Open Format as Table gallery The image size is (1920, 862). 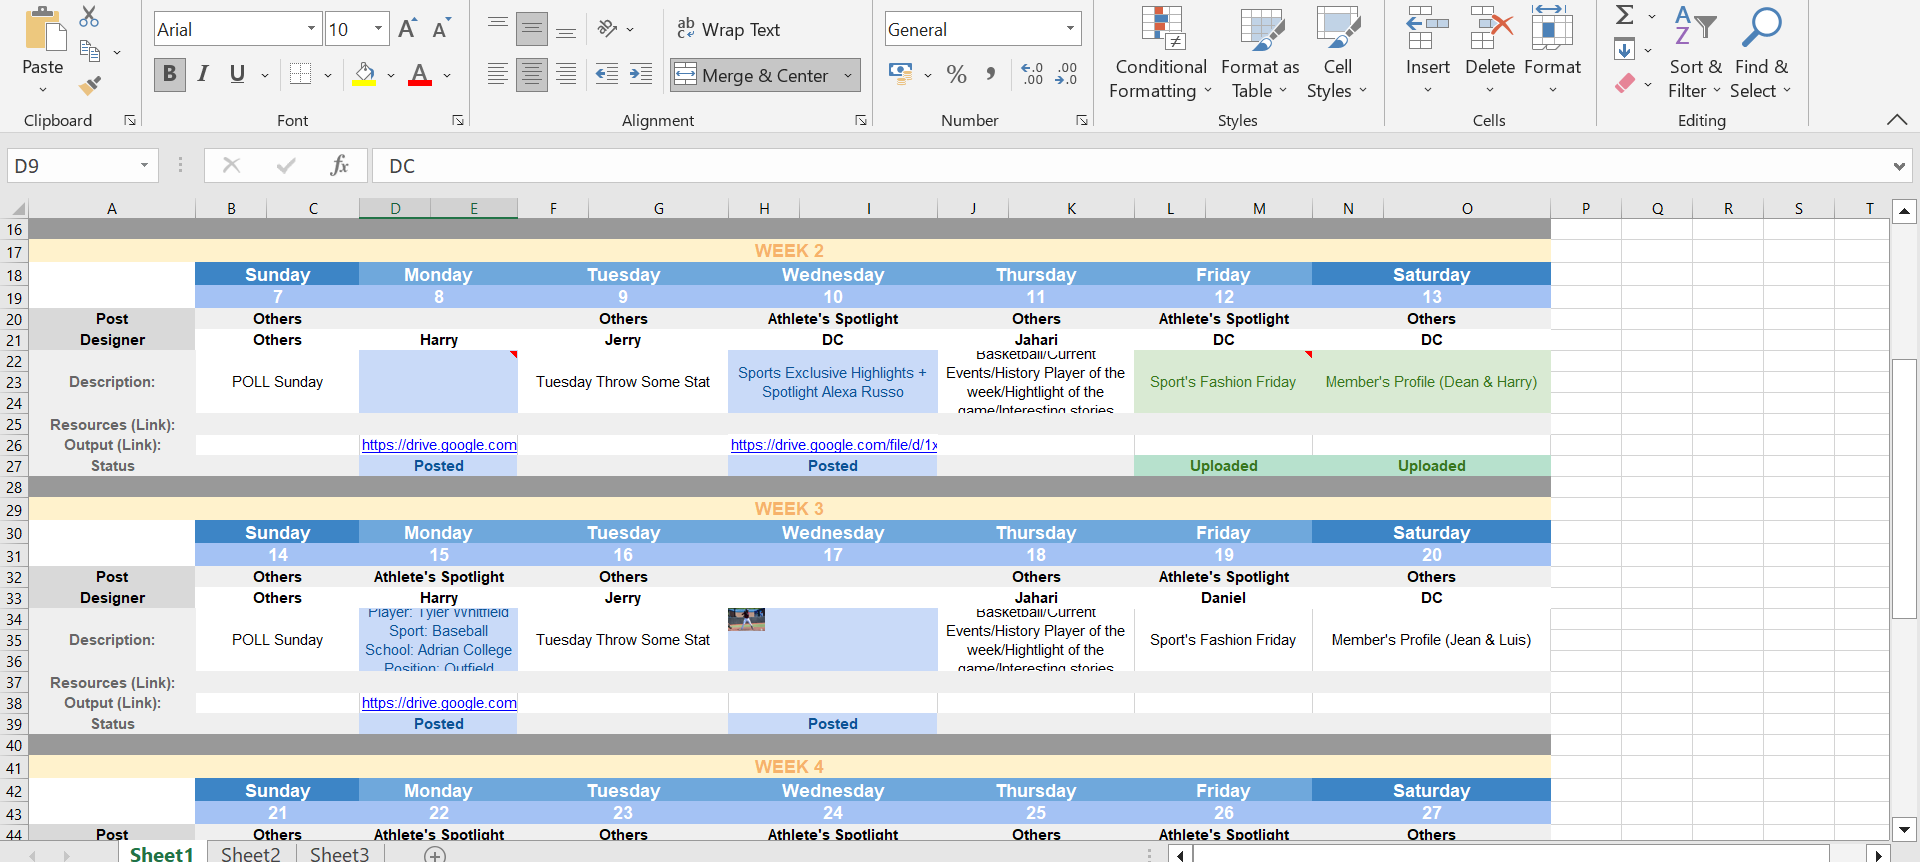[x=1260, y=52]
